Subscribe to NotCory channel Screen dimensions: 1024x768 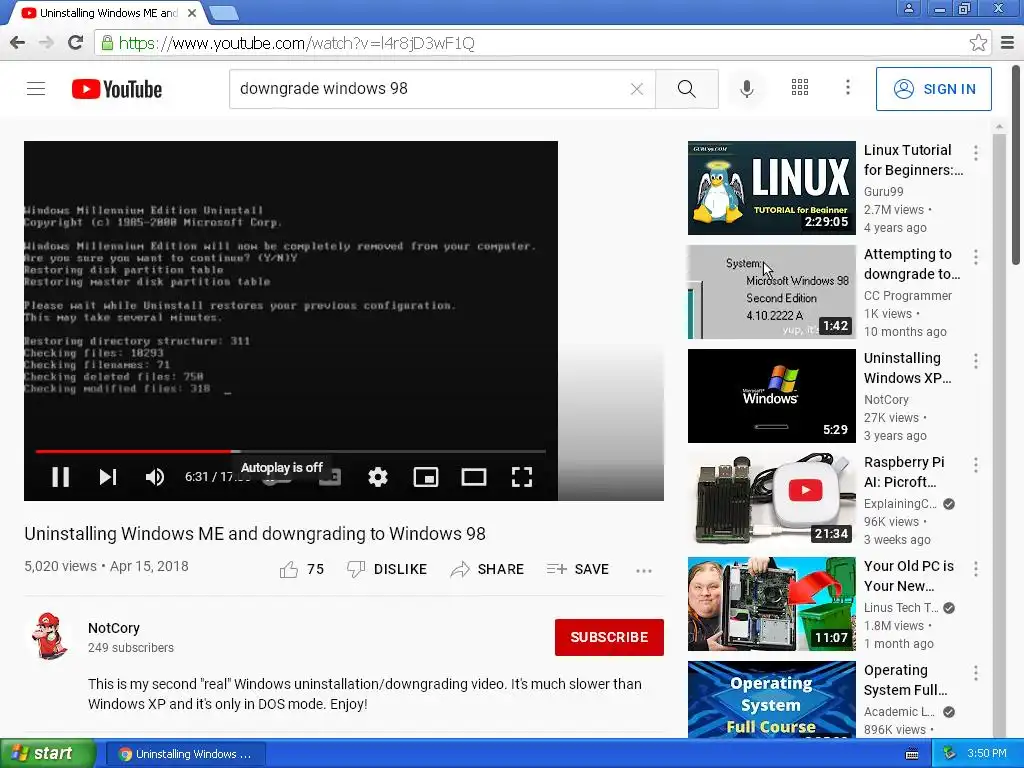tap(609, 637)
